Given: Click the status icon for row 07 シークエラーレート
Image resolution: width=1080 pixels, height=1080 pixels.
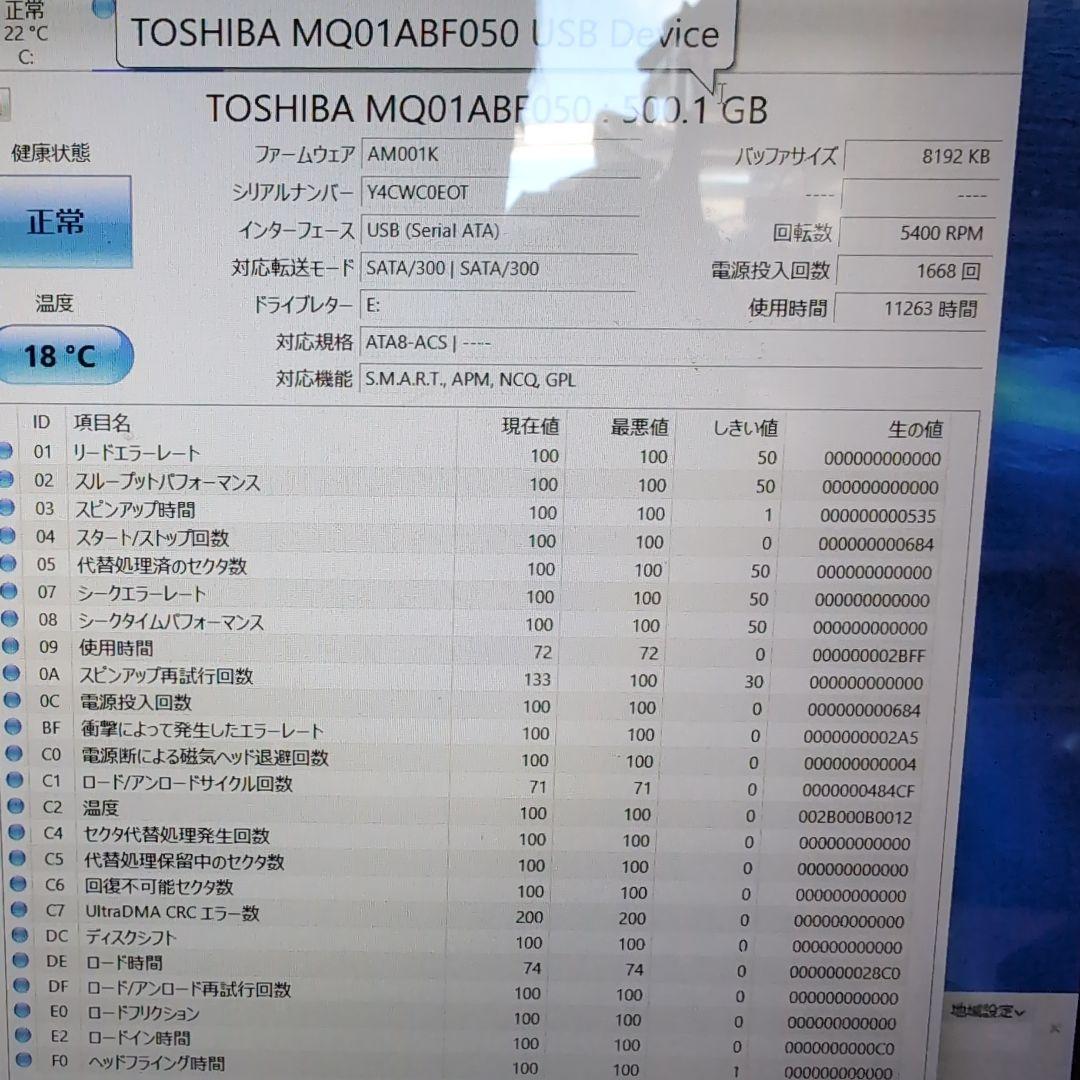Looking at the screenshot, I should pos(8,591).
